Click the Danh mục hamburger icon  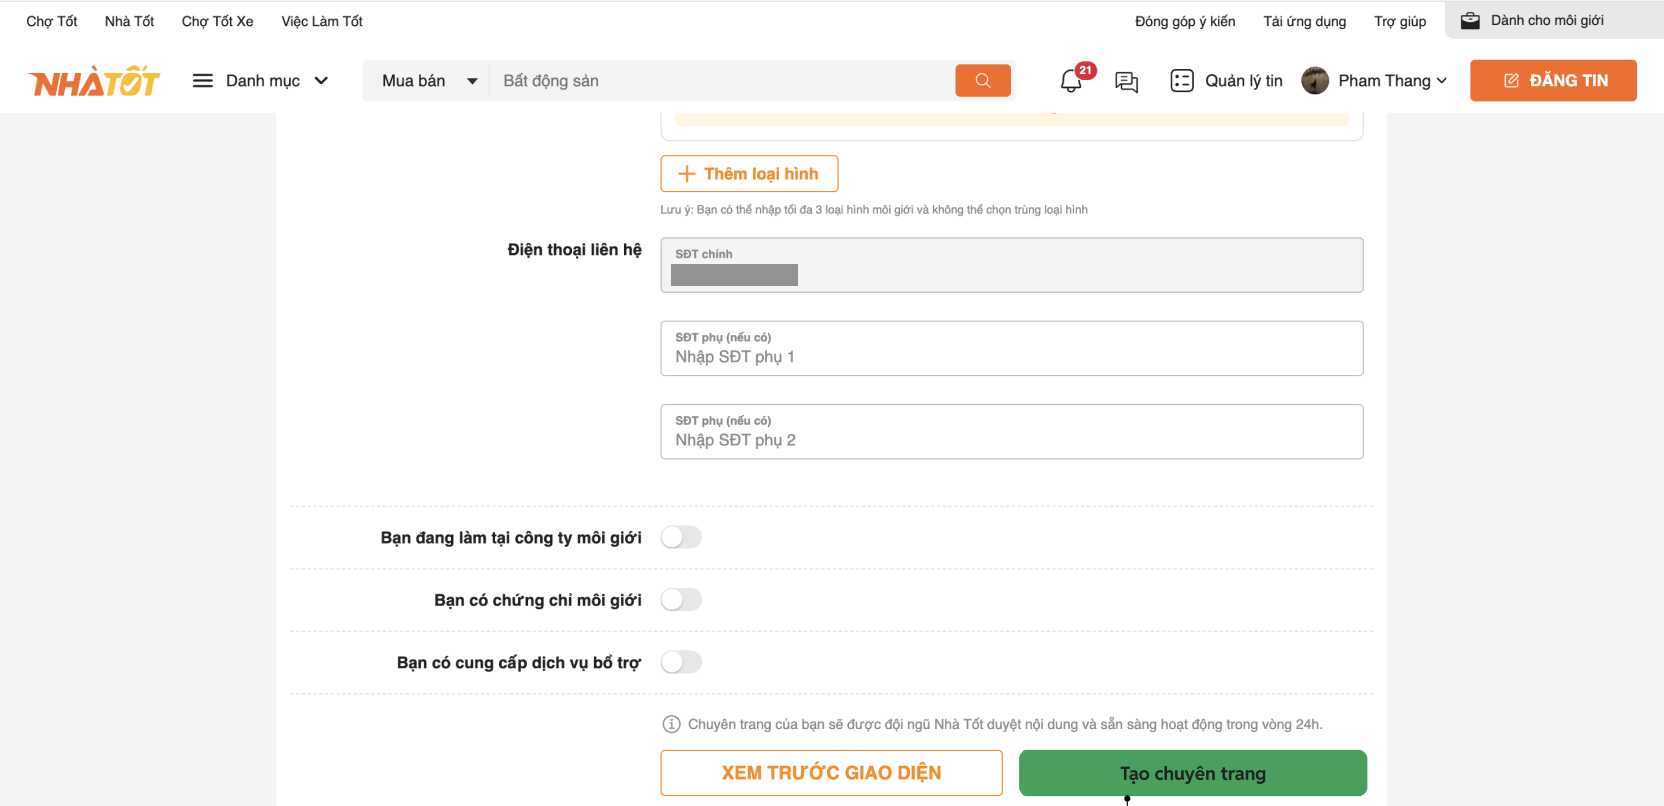[203, 81]
